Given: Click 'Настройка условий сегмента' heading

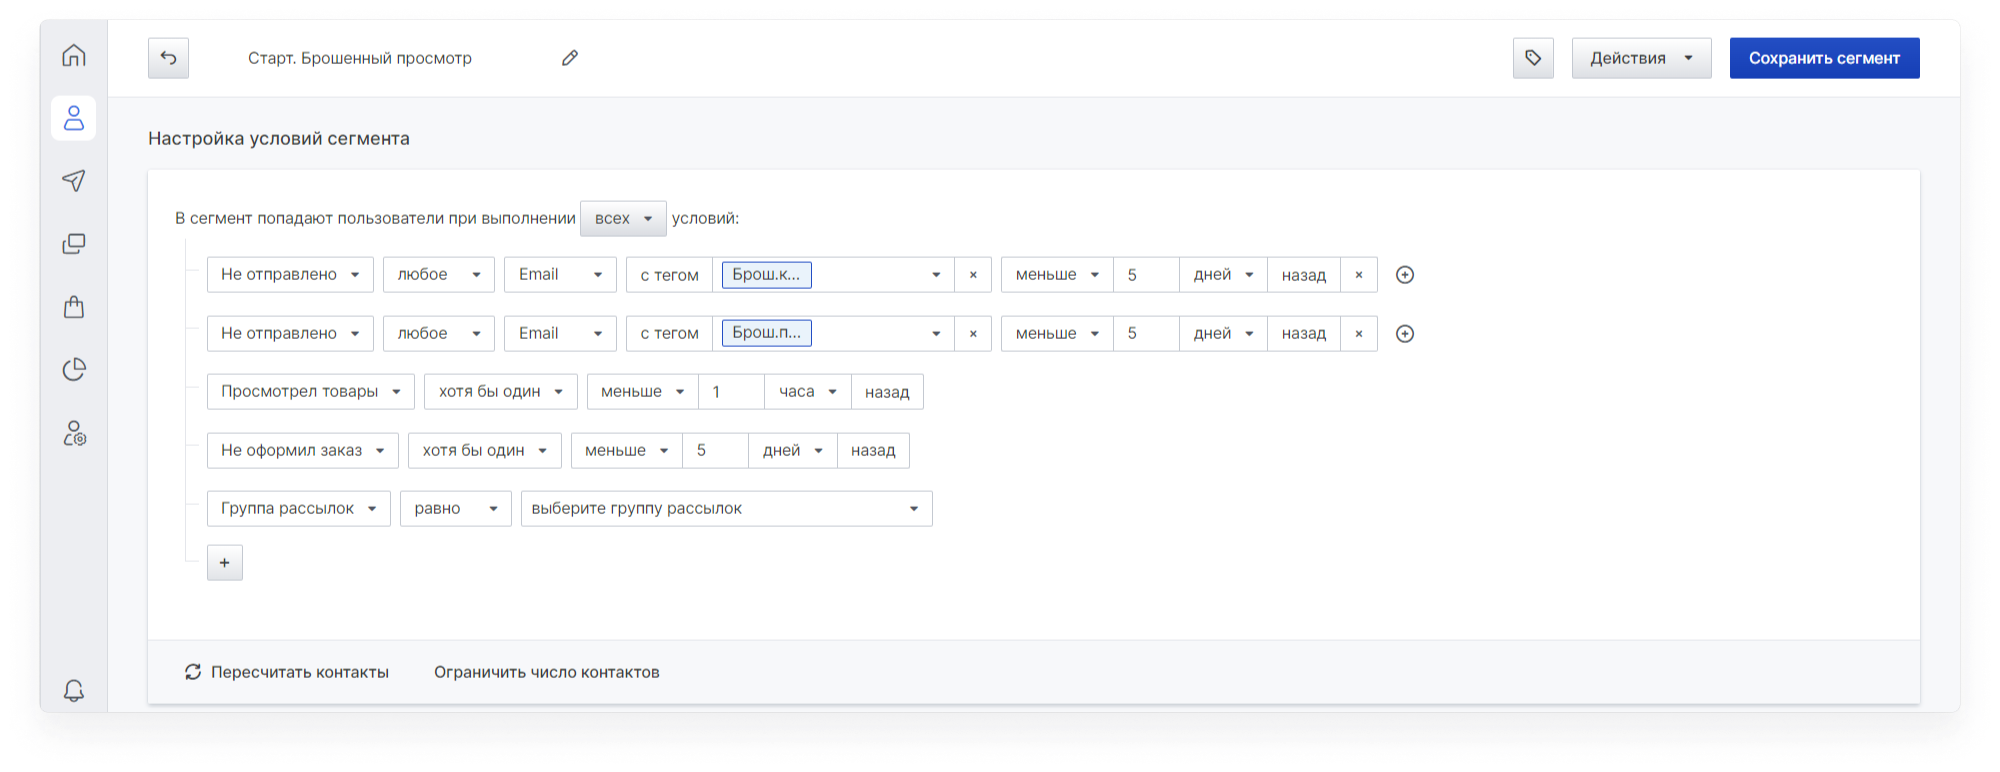Looking at the screenshot, I should click(279, 139).
